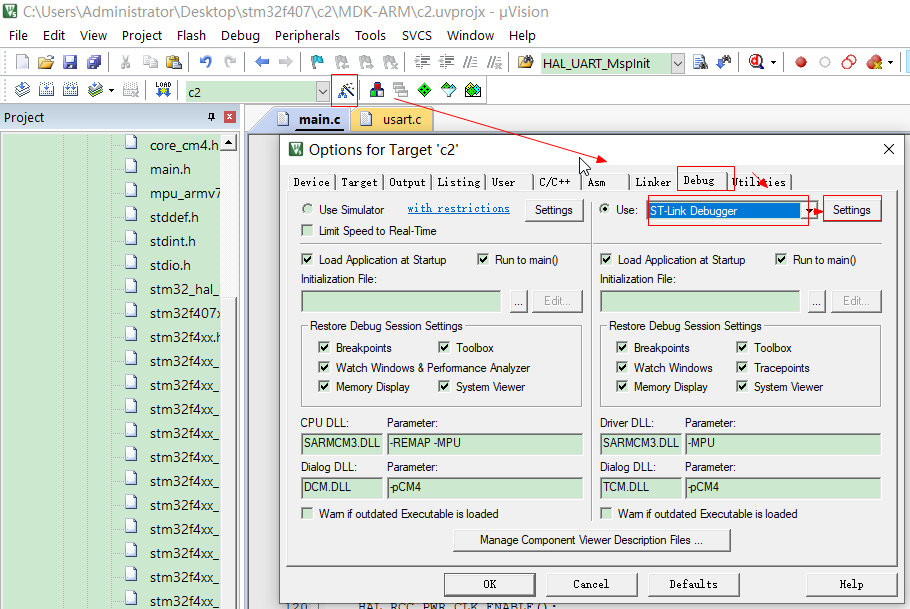Switch to the usart.c editor tab
This screenshot has height=609, width=910.
click(x=393, y=119)
